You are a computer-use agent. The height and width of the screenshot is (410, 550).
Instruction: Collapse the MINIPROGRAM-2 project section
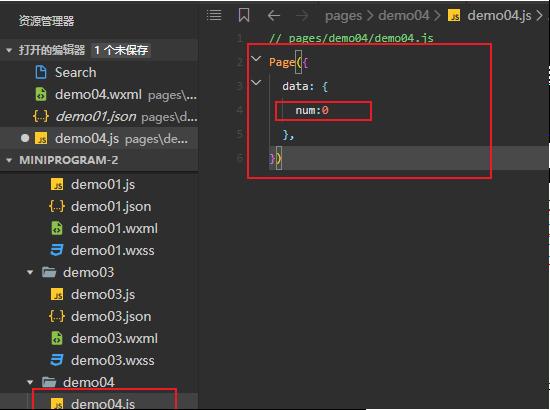(9, 161)
